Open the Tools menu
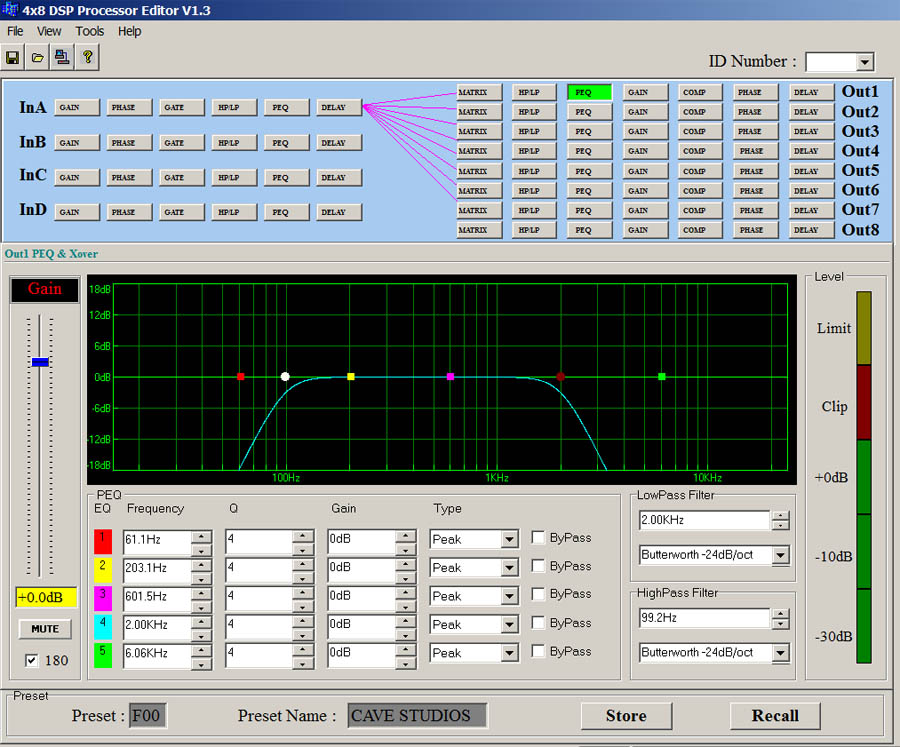 click(89, 31)
